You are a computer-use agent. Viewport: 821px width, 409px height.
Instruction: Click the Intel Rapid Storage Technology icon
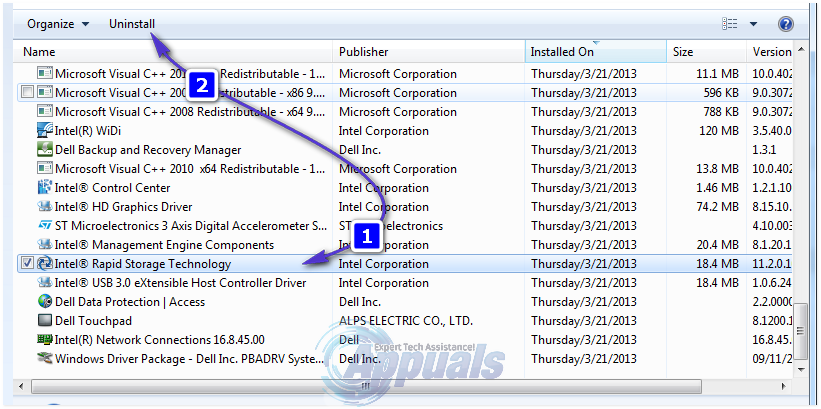point(45,264)
